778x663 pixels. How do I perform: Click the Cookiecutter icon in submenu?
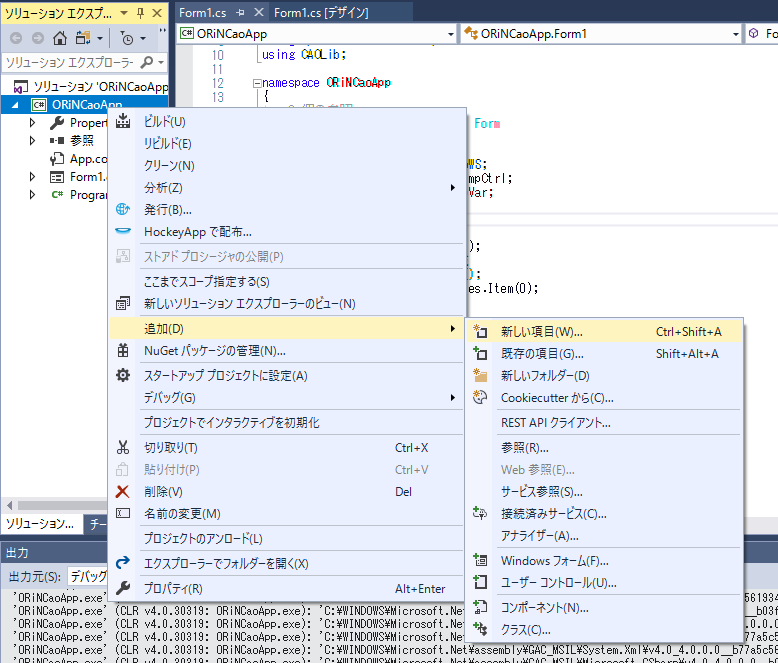coord(480,397)
